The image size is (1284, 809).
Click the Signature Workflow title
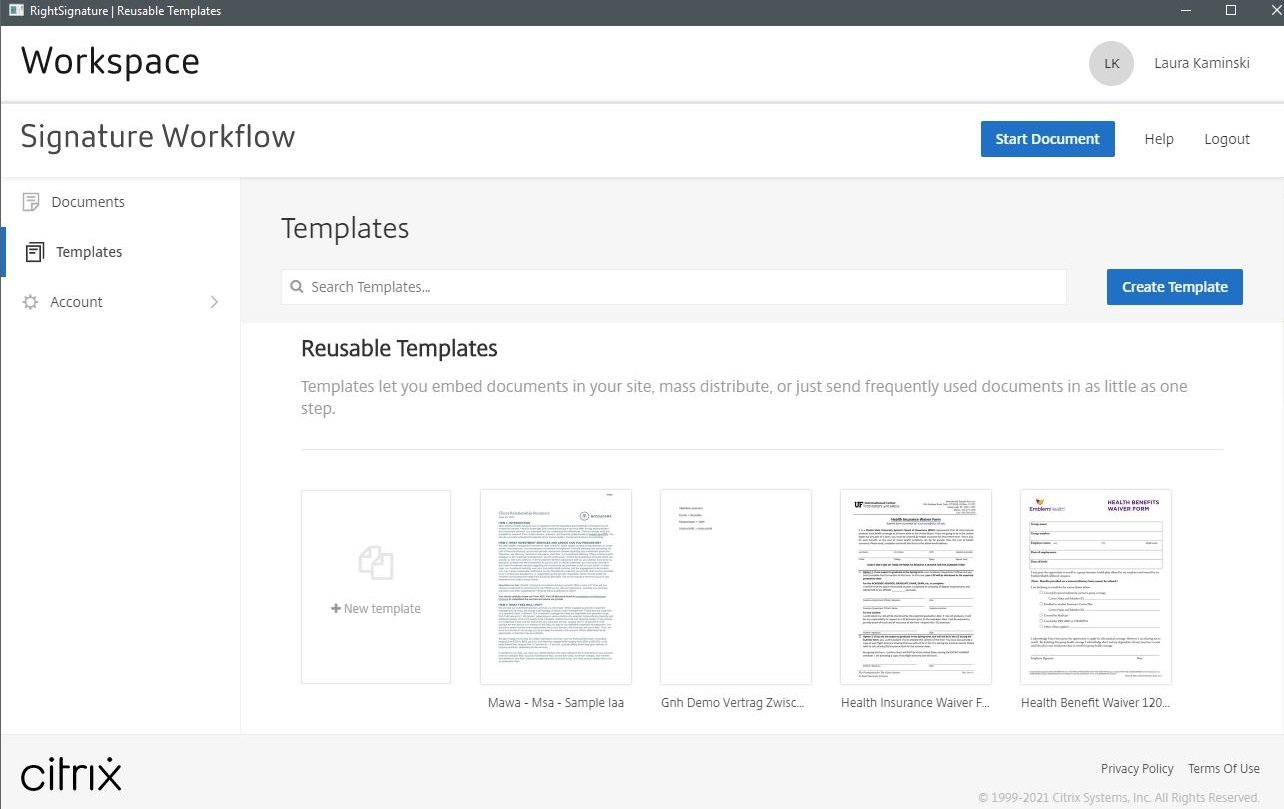(x=158, y=137)
